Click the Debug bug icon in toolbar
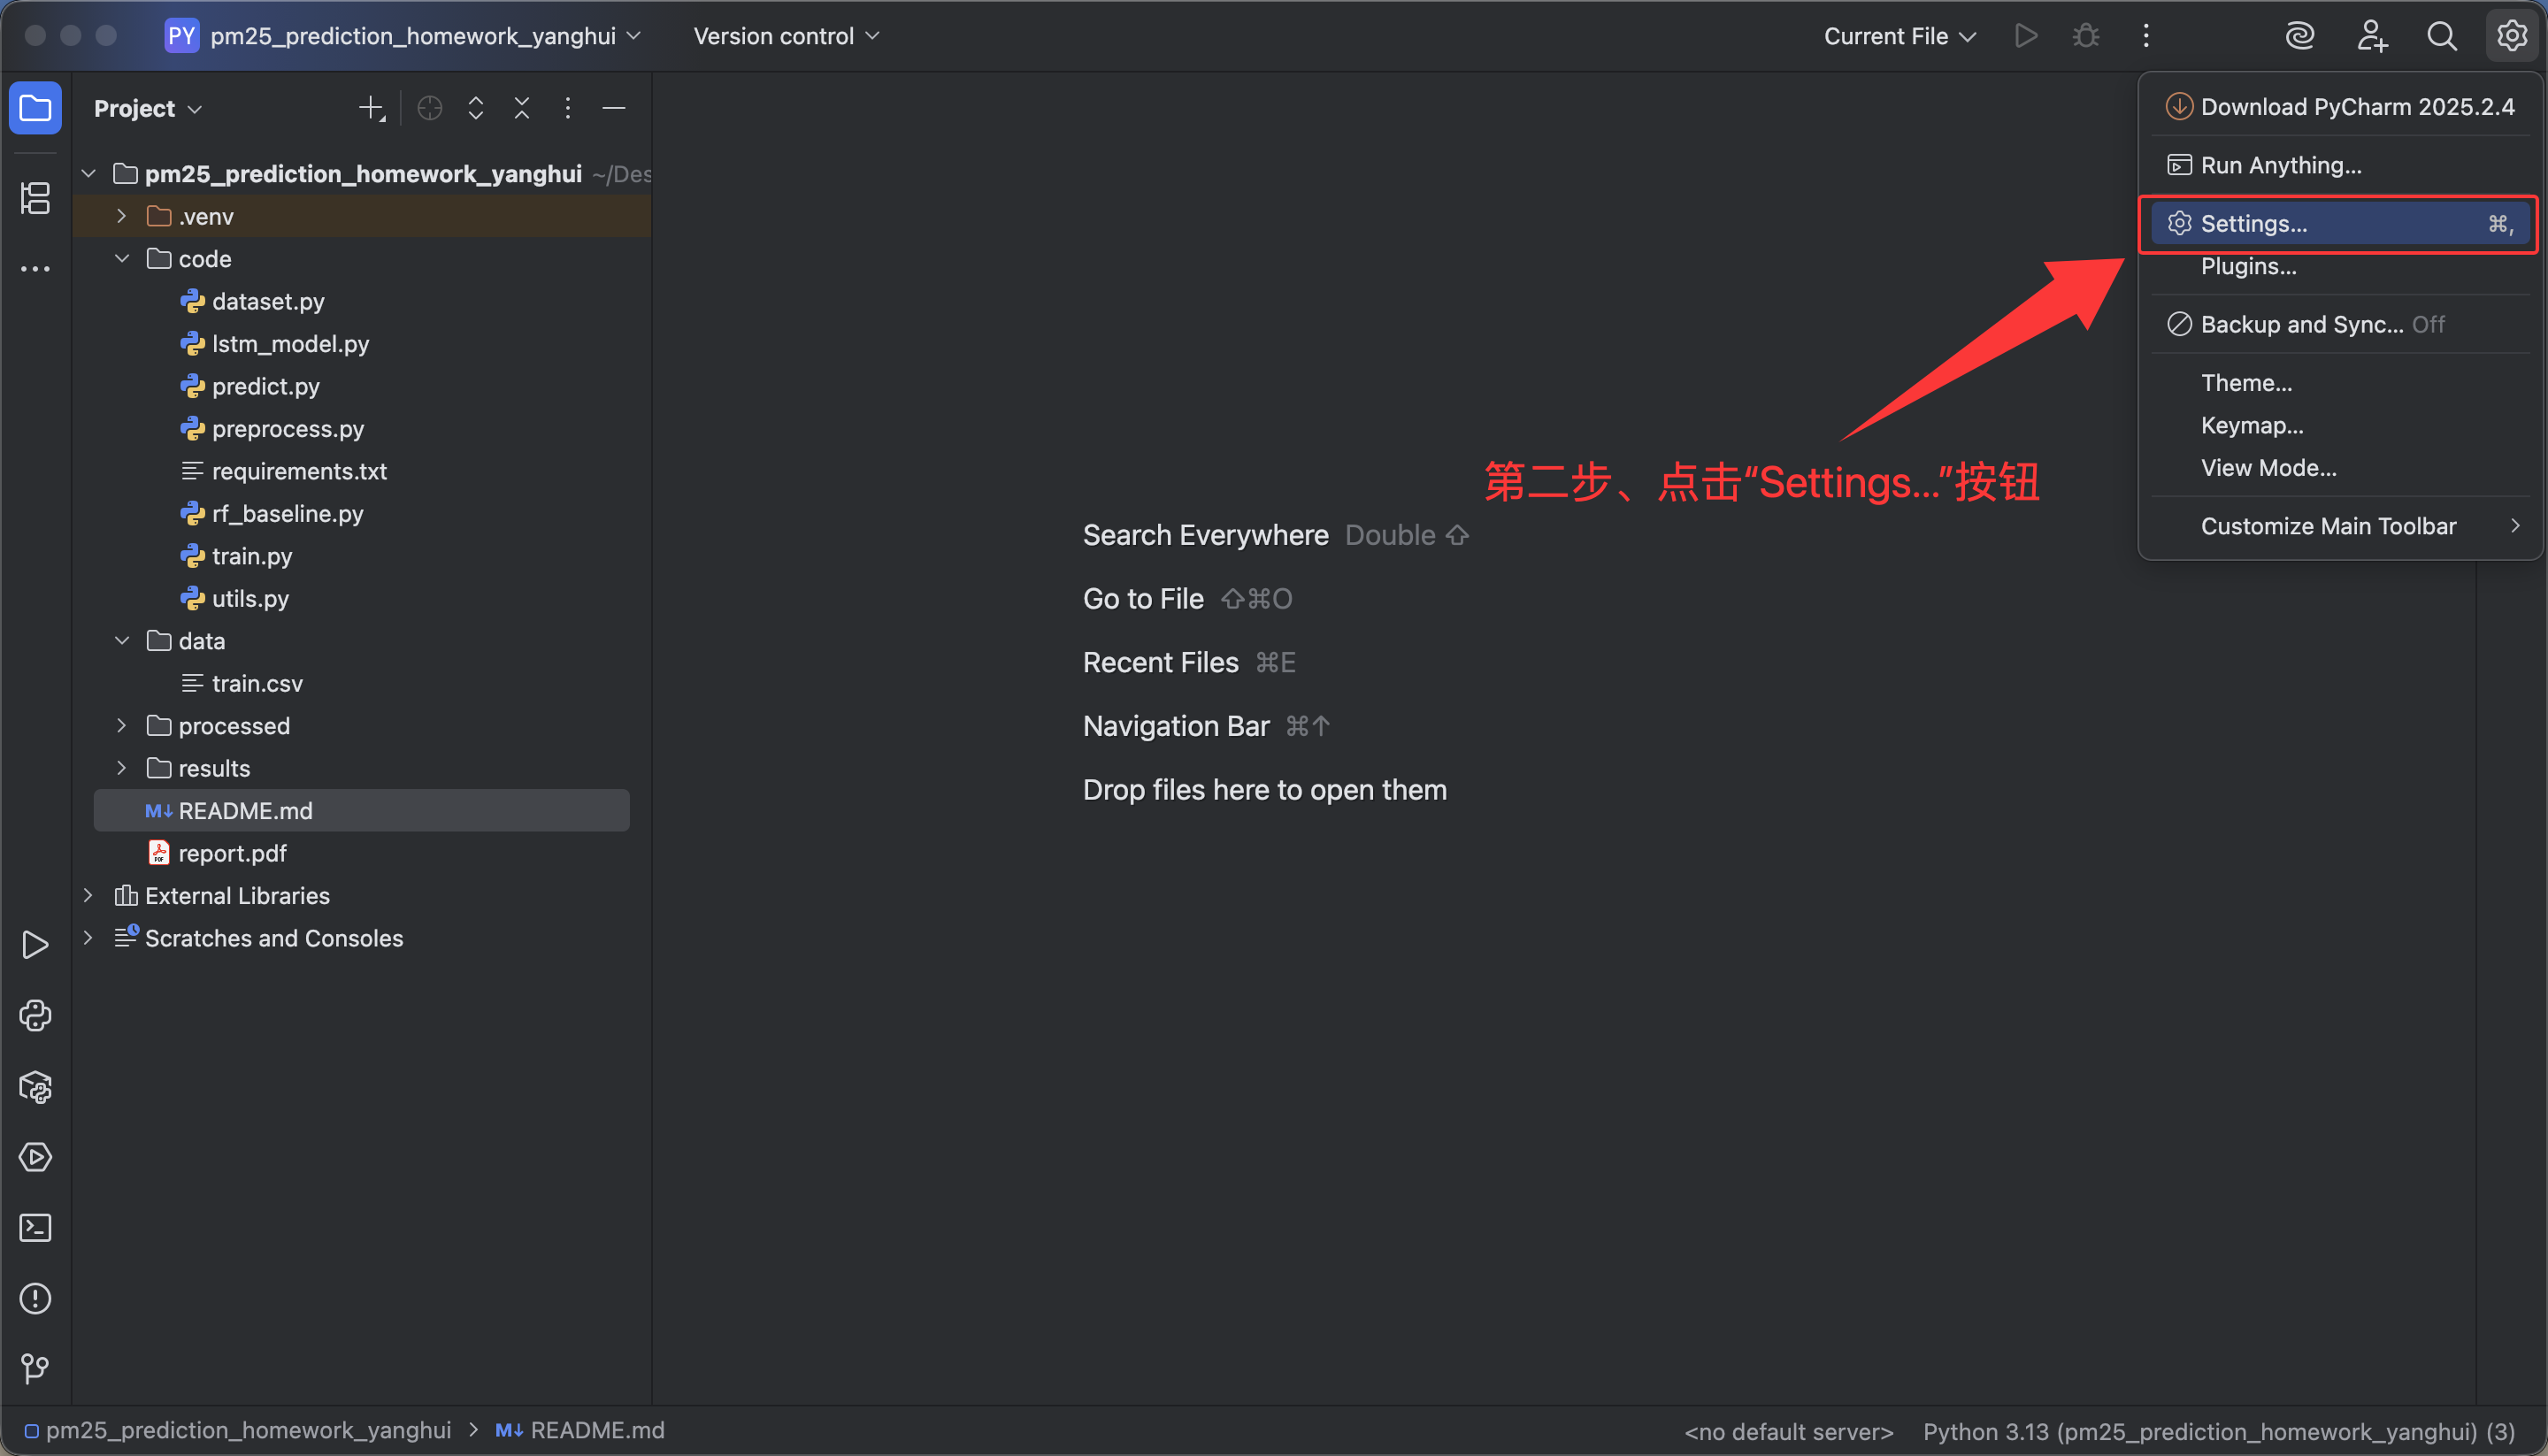Screen dimensions: 2548x1456 tap(2086, 36)
